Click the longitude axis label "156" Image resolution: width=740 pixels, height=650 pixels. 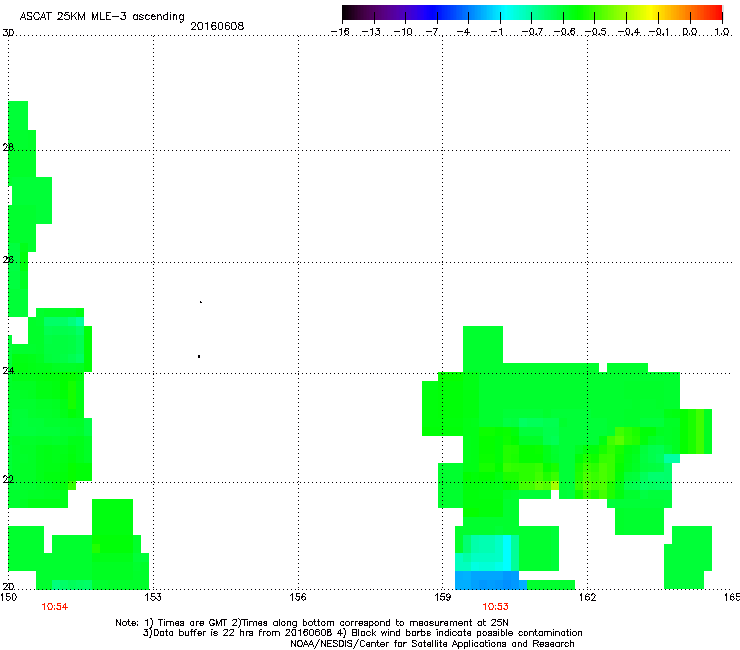click(x=298, y=597)
